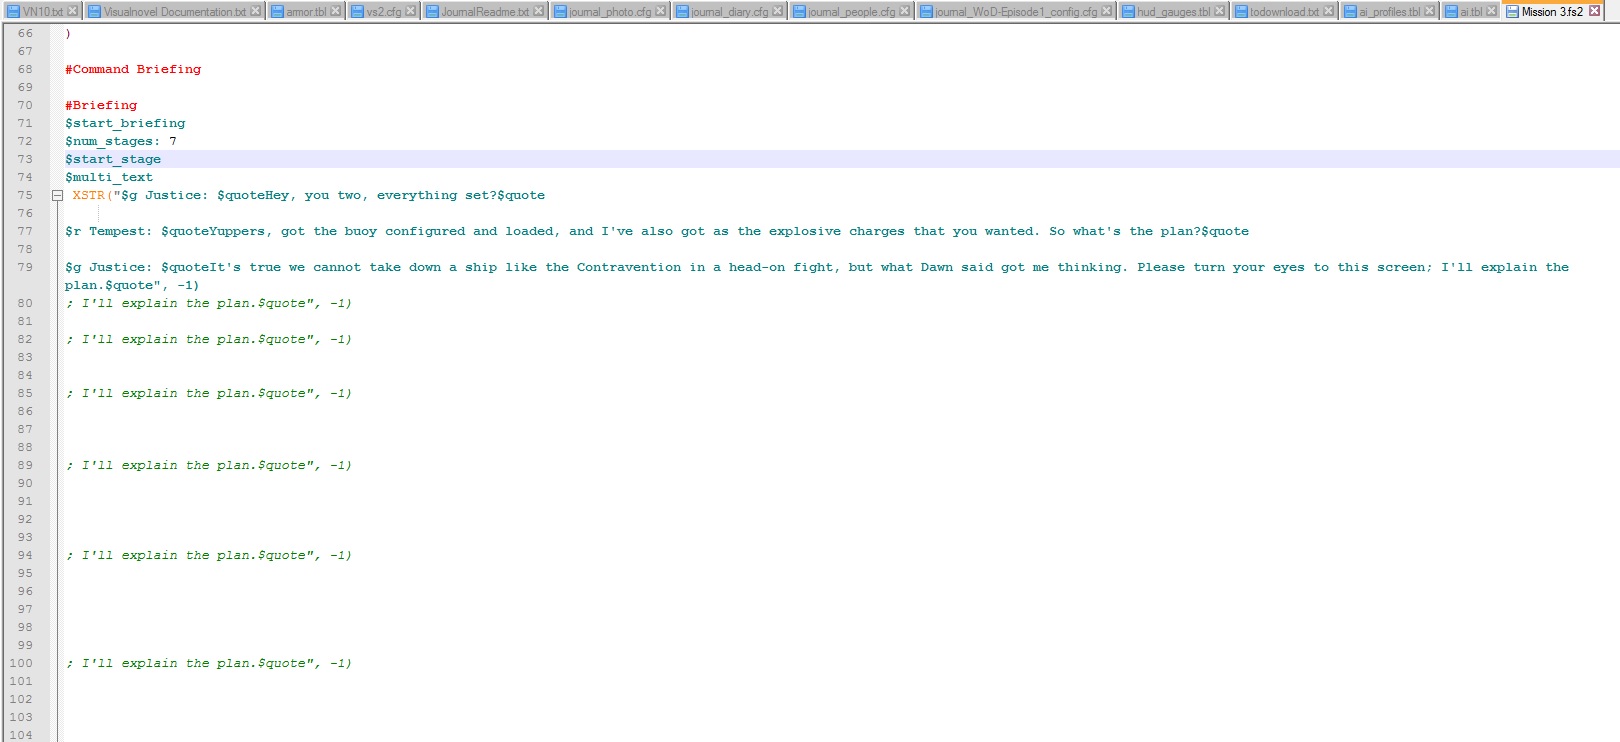Open the journal_people.cfg tab

[x=851, y=11]
